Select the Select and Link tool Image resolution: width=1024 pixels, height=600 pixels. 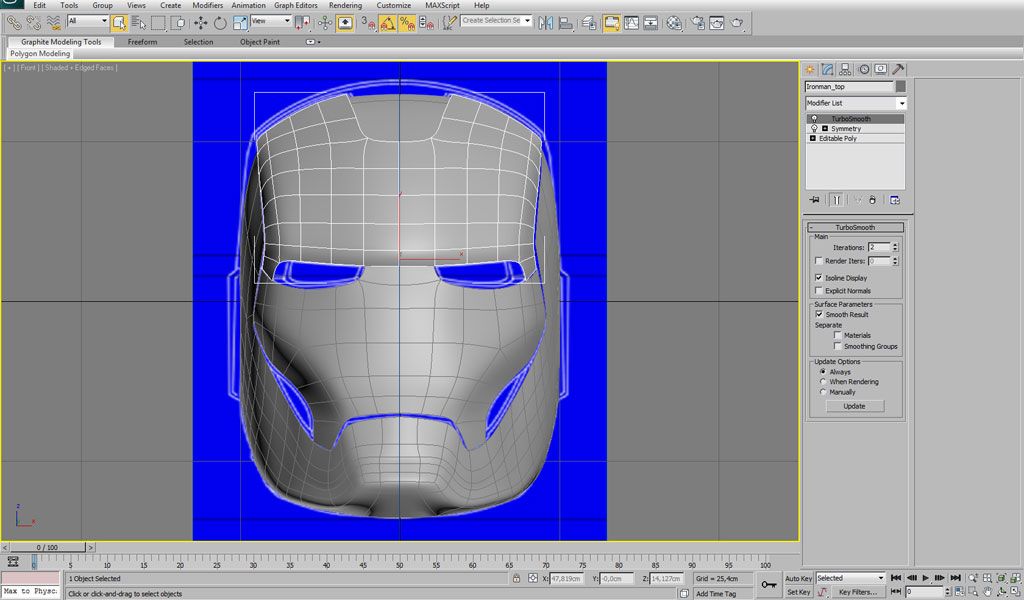pyautogui.click(x=13, y=23)
